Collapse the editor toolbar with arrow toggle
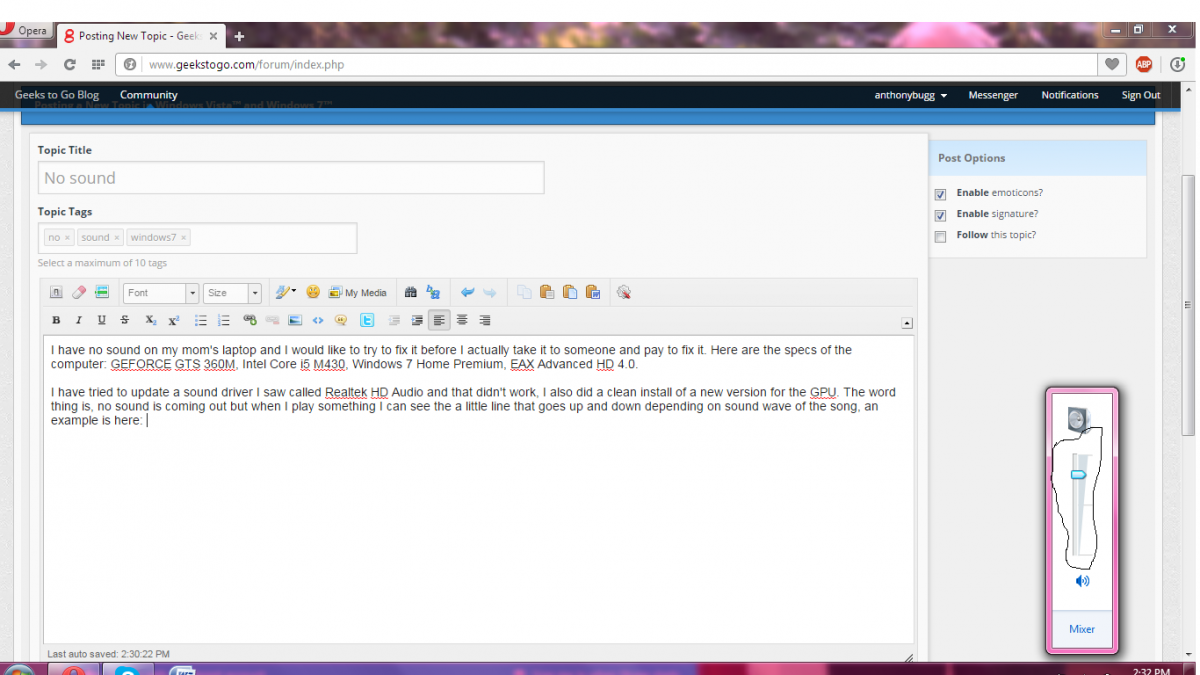1200x675 pixels. (906, 323)
